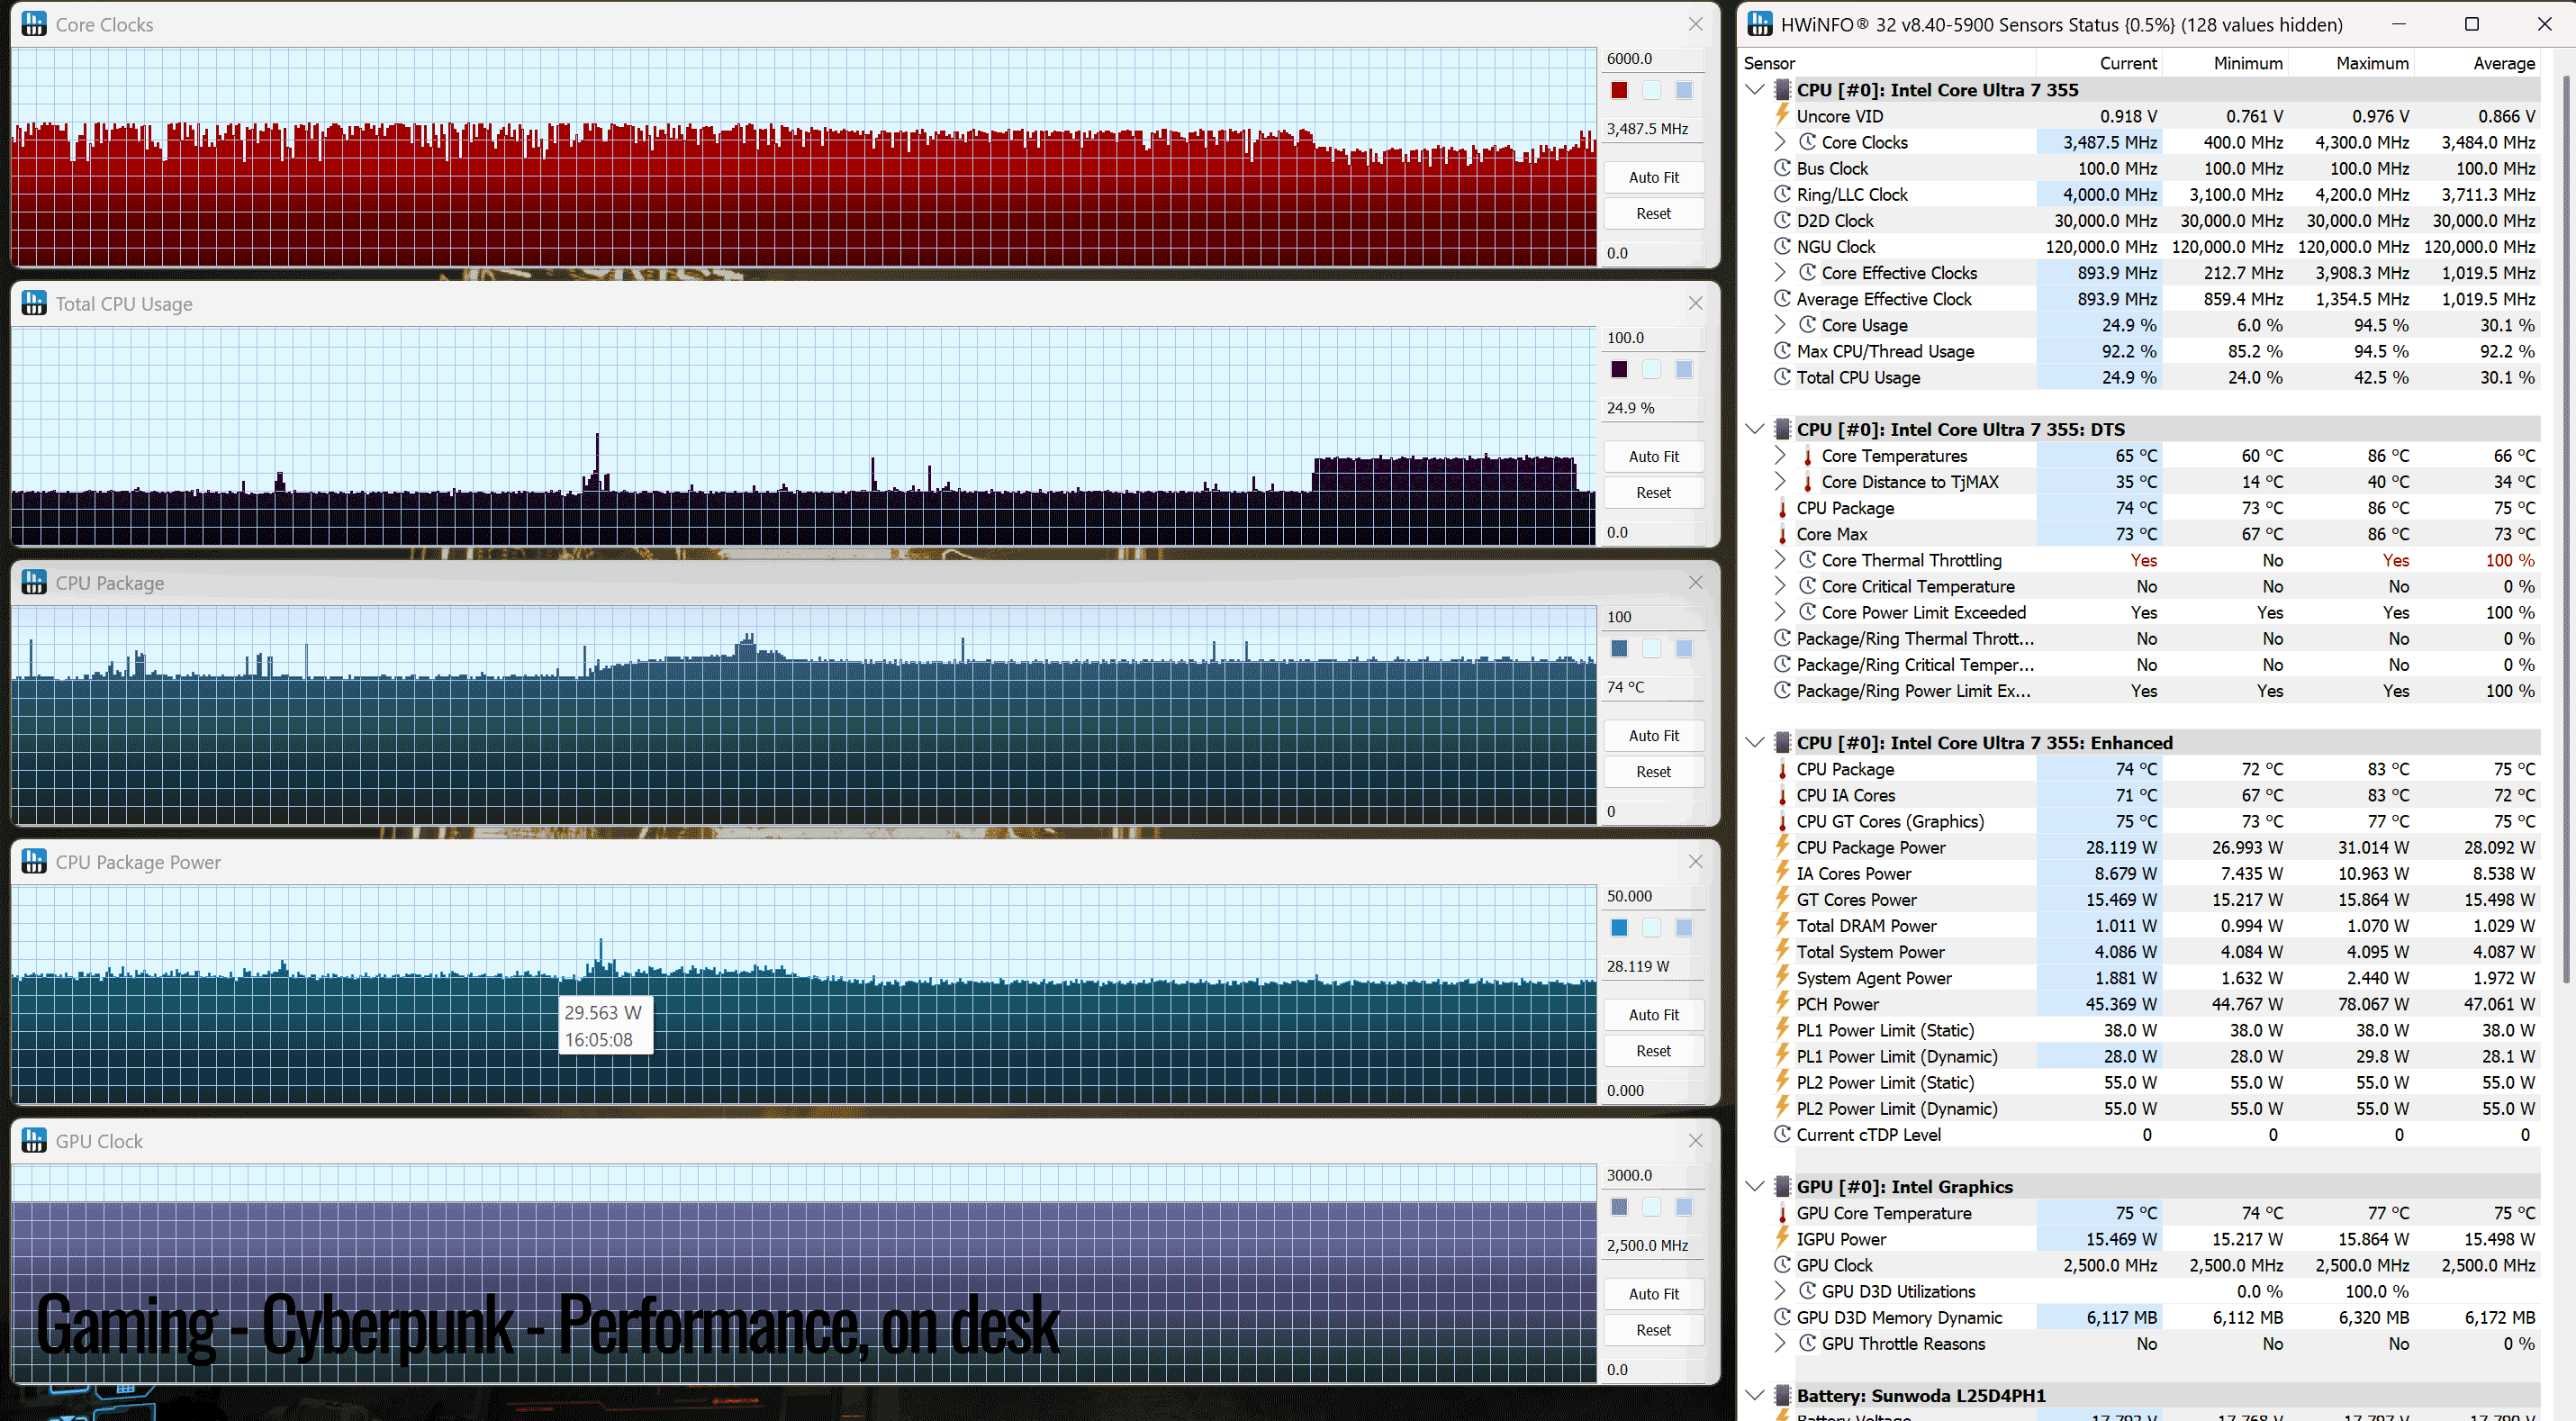
Task: Click the clock icon beside Package/Ring Thermal Thrott...
Action: tap(1782, 638)
